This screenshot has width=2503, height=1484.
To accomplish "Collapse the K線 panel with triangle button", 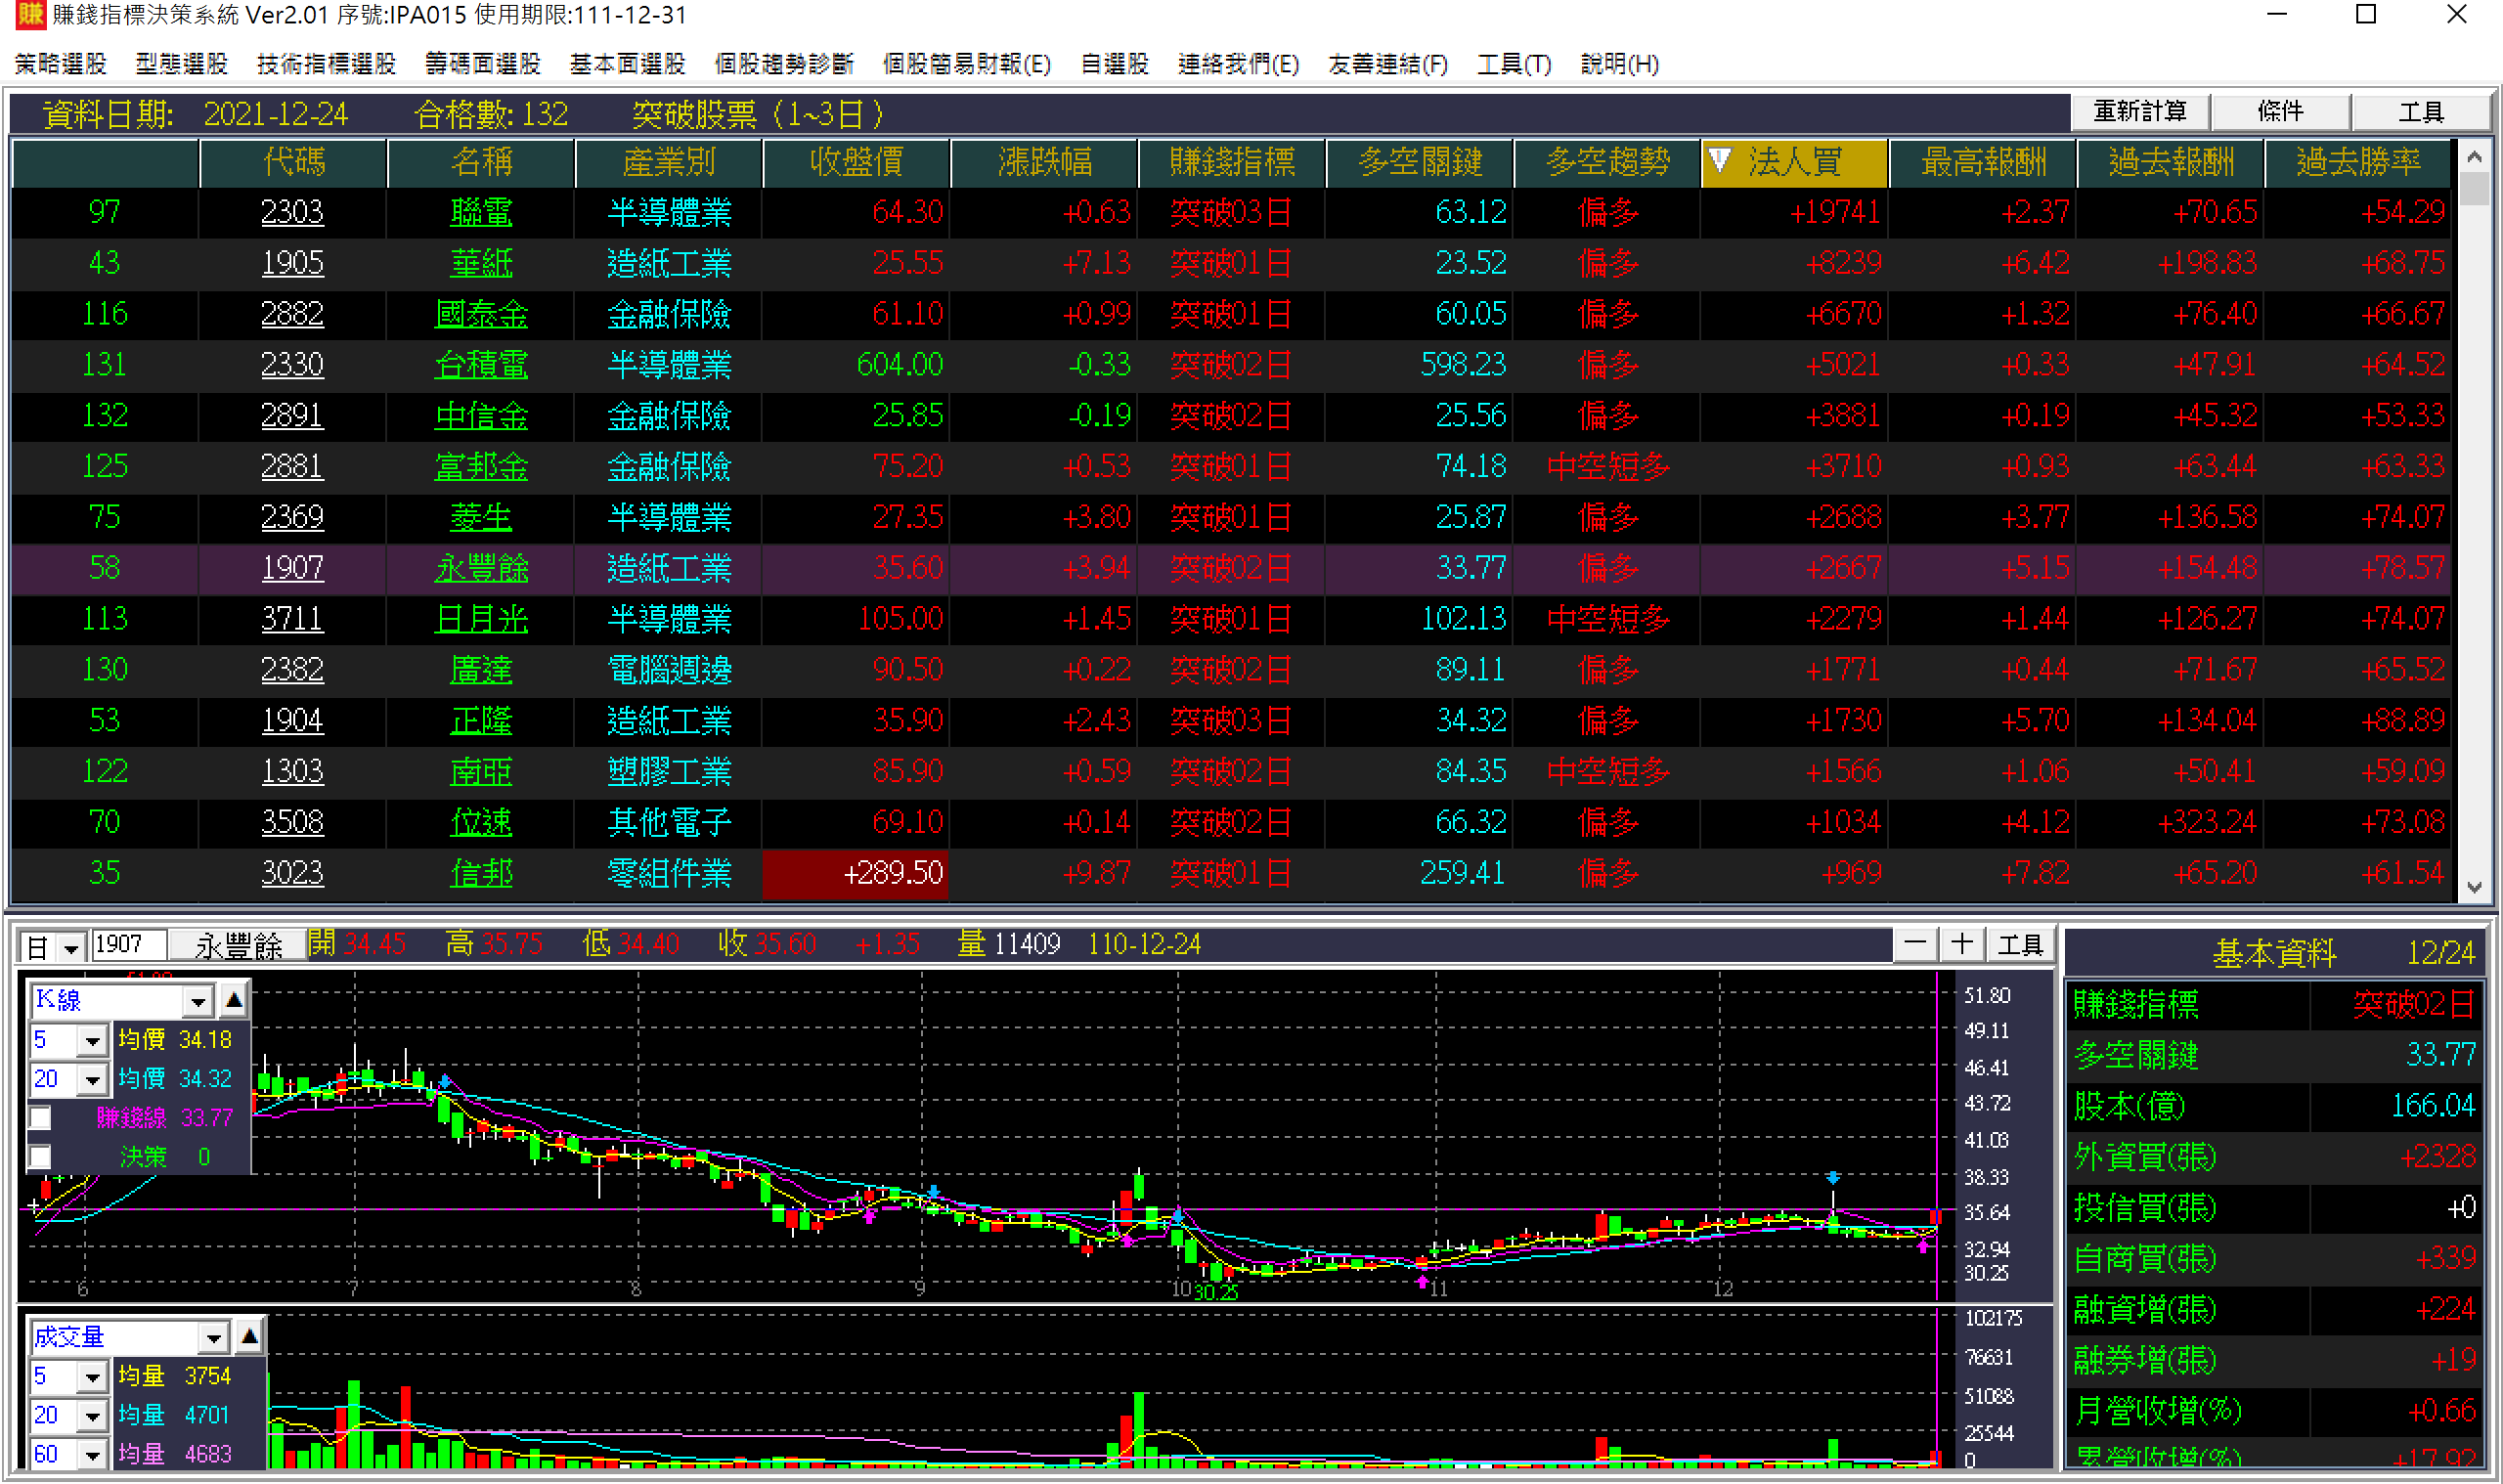I will pyautogui.click(x=234, y=999).
